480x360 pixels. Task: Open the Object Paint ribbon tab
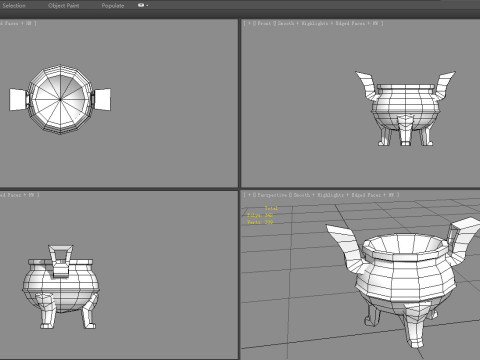point(64,6)
